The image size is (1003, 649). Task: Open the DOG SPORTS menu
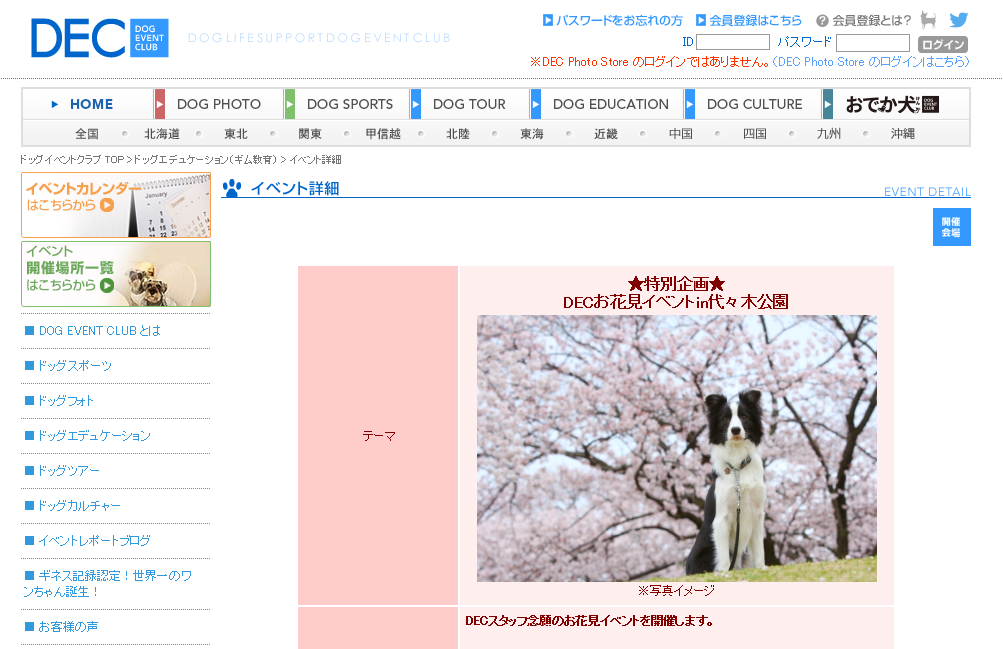(350, 104)
